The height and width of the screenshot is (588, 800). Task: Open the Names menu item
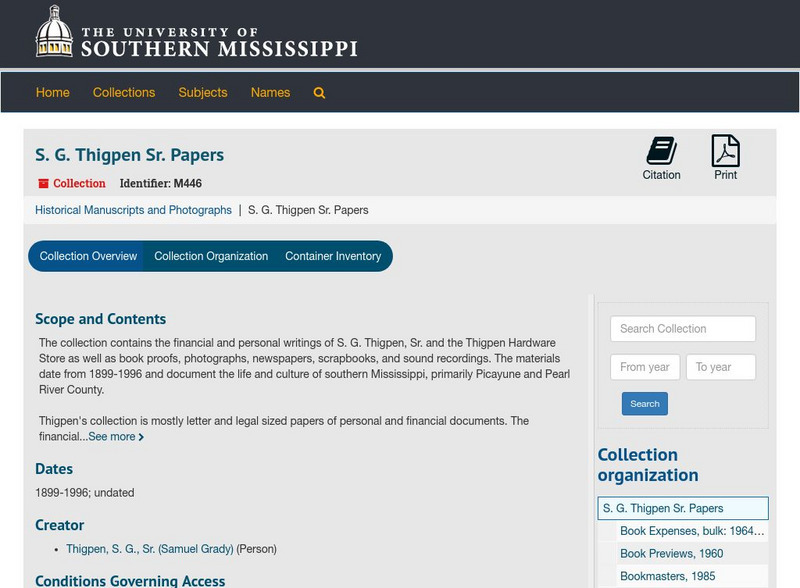coord(270,92)
